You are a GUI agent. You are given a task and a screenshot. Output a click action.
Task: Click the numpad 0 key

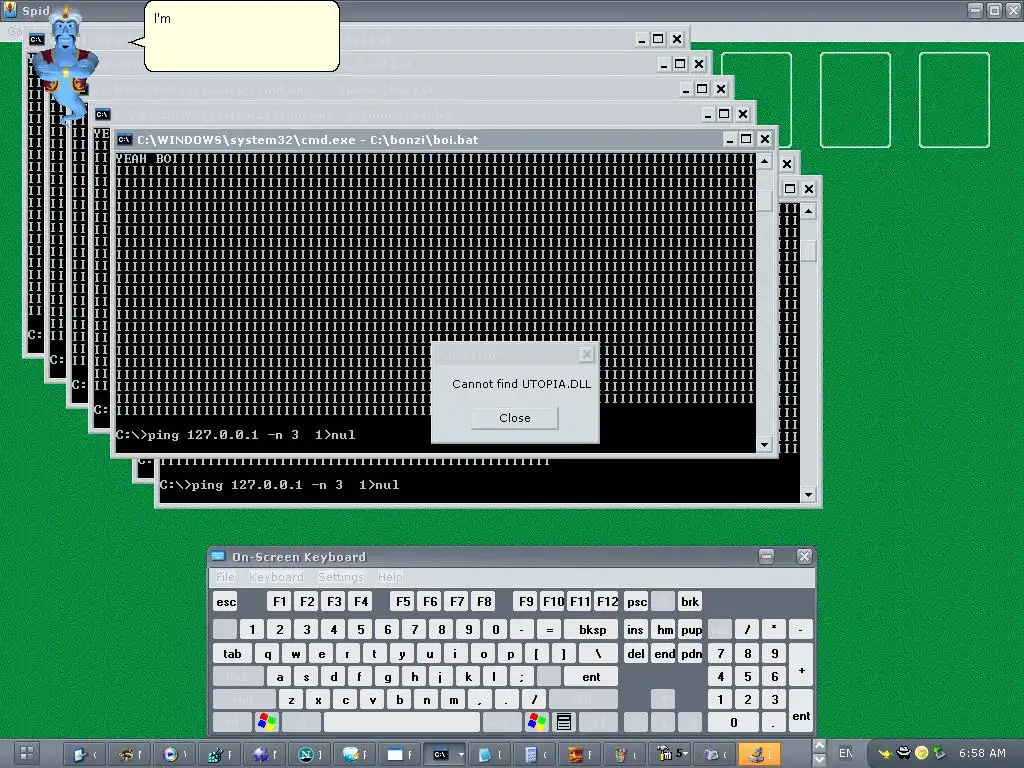click(x=733, y=722)
